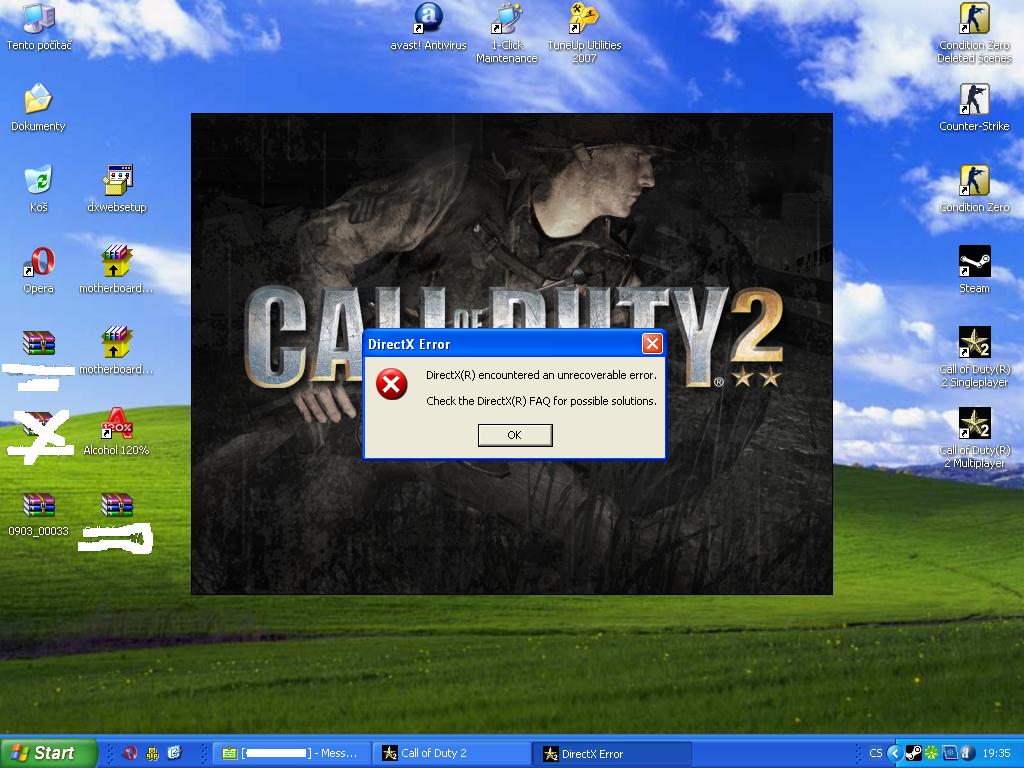Select the upper motherboard archive icon
Viewport: 1024px width, 768px height.
pyautogui.click(x=116, y=270)
